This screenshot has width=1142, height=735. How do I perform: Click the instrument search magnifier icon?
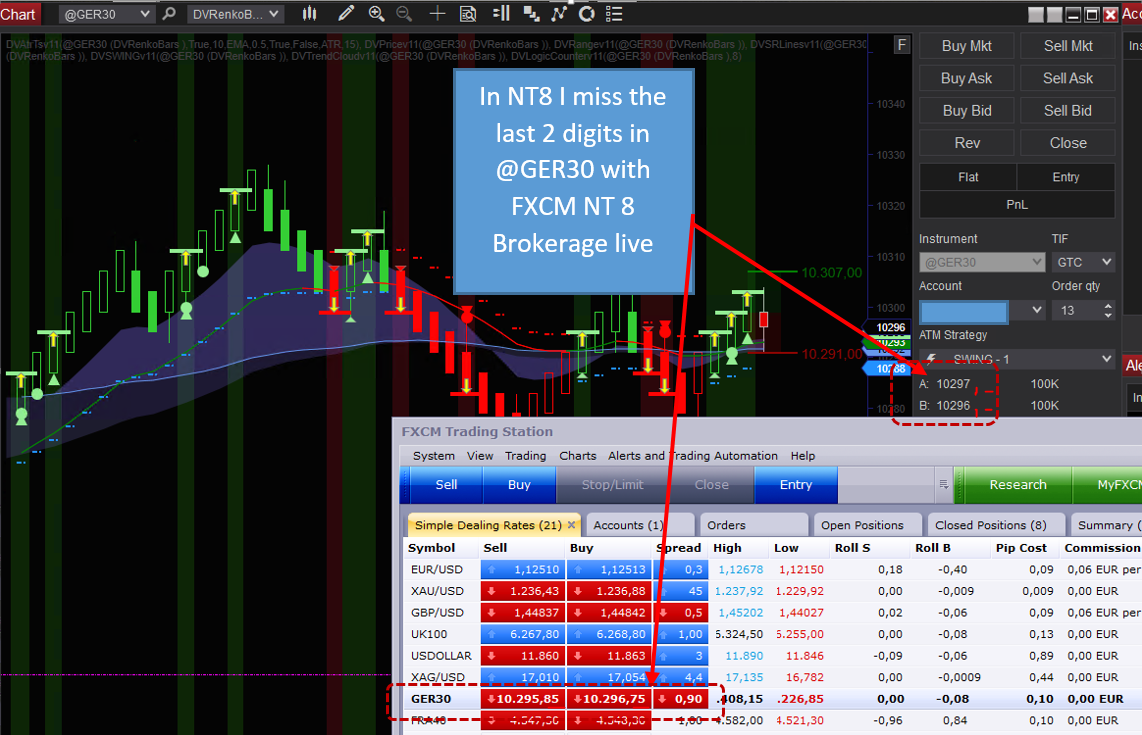click(x=169, y=14)
